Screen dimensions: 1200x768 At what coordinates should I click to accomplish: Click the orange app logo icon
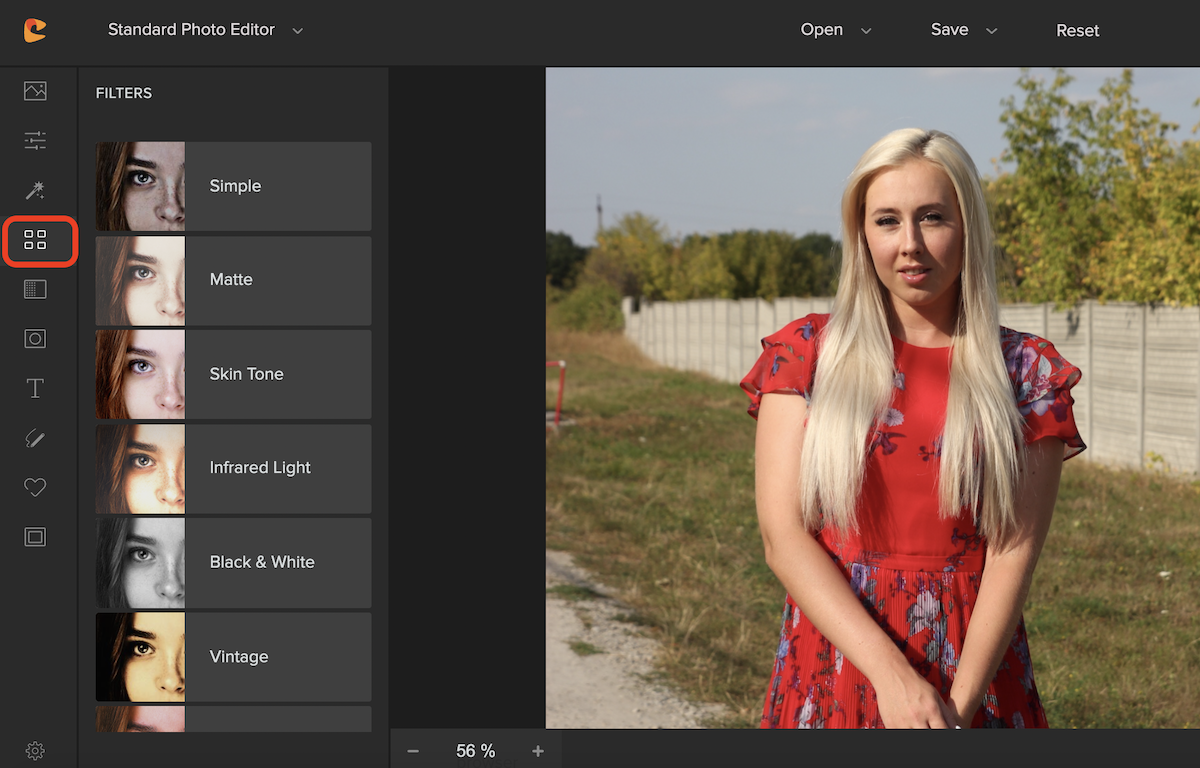pos(35,30)
